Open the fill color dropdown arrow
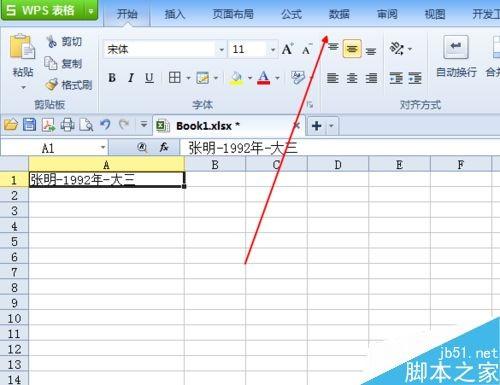500x385 pixels. 250,78
